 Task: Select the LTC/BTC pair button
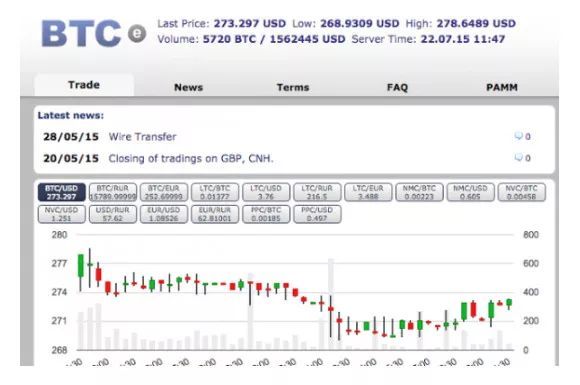click(215, 192)
